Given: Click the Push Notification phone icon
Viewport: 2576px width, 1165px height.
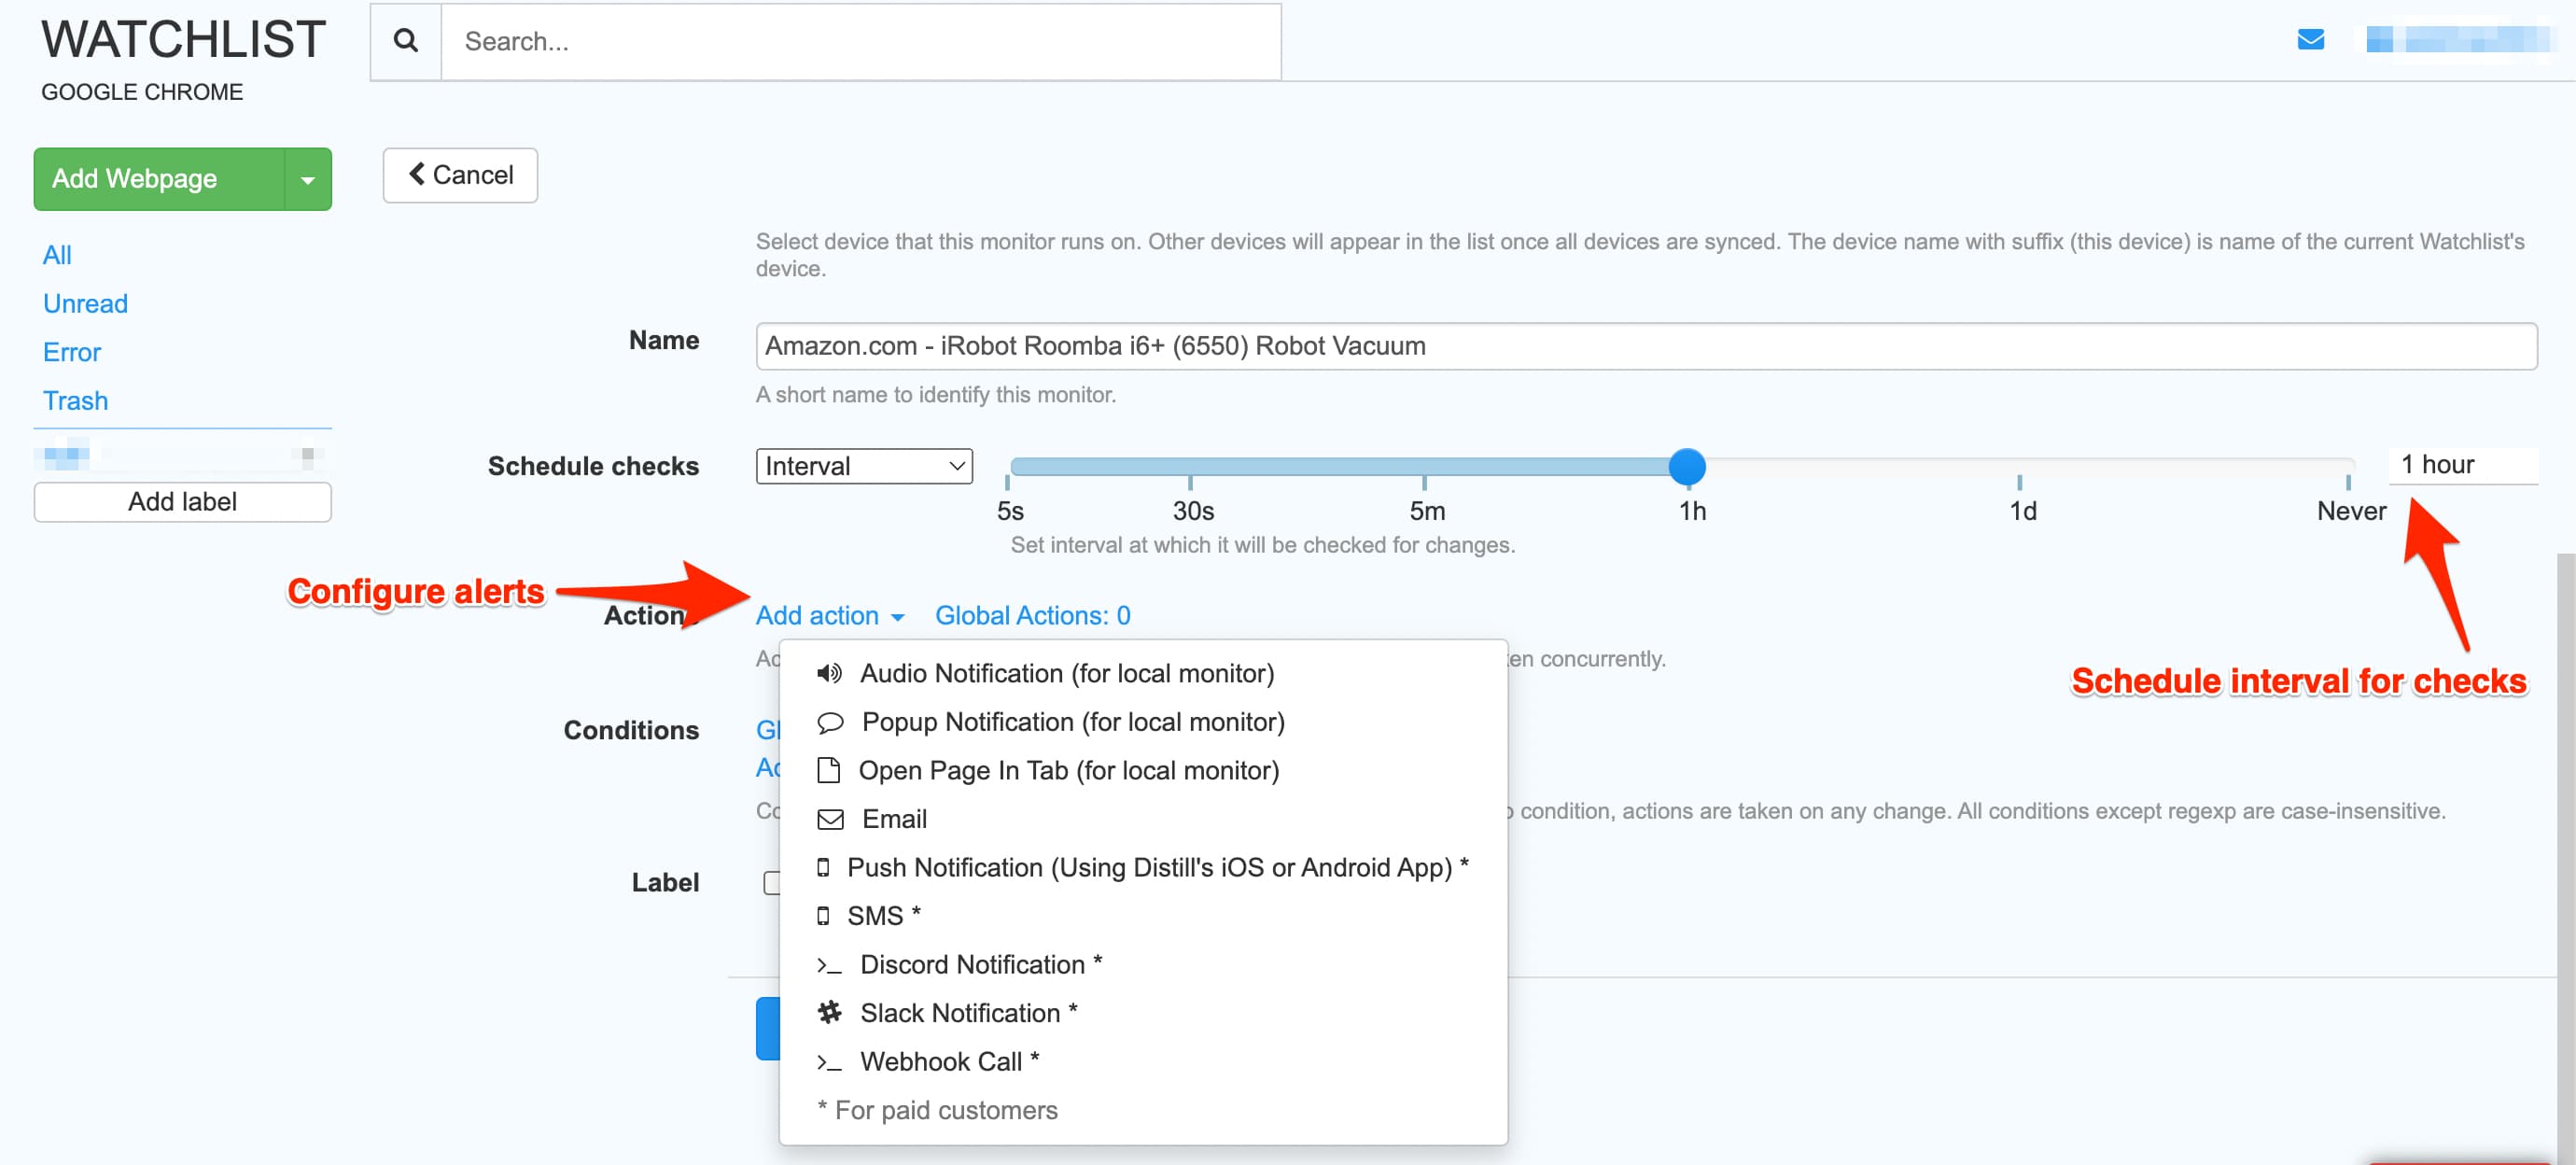Looking at the screenshot, I should tap(823, 867).
